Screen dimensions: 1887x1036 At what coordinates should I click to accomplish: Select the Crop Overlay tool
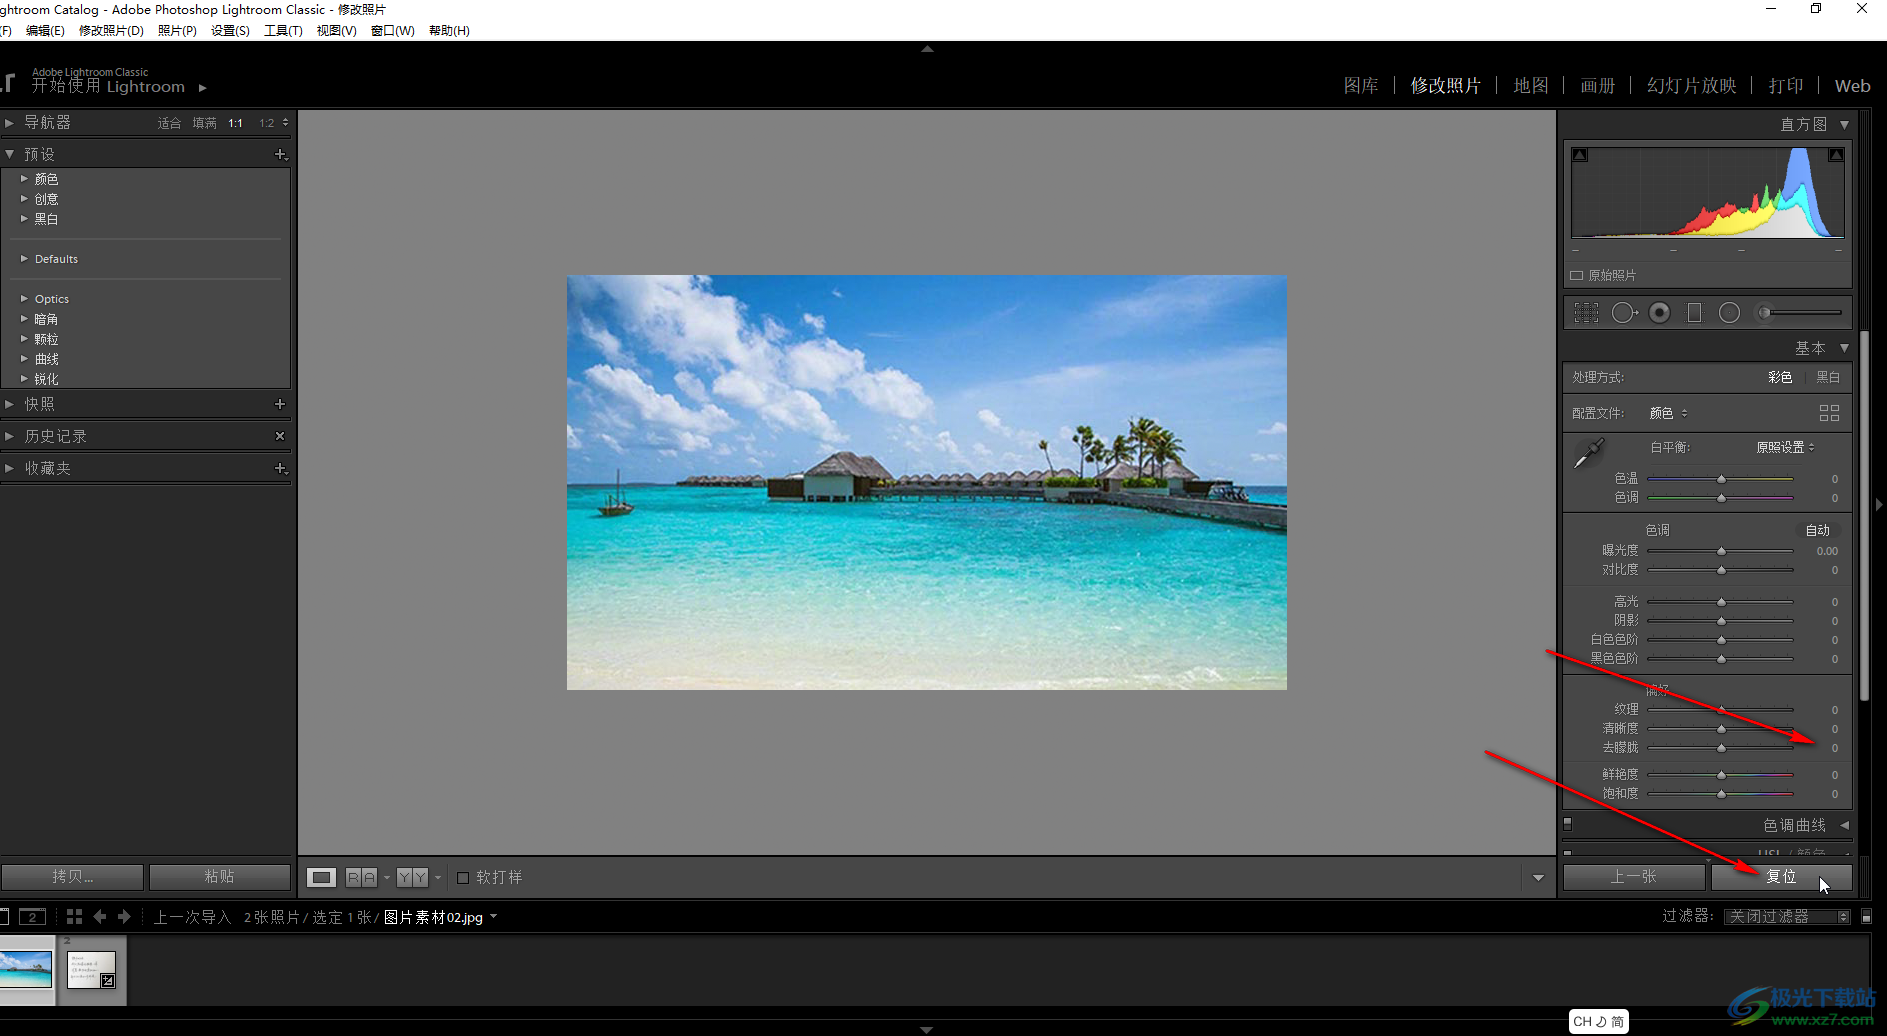1586,313
